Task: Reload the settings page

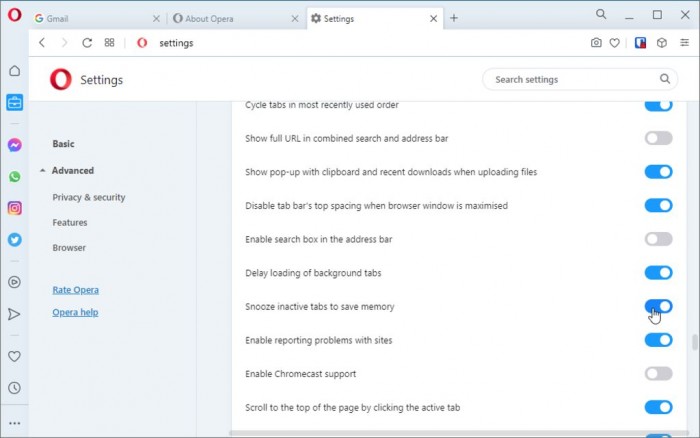Action: click(x=87, y=43)
